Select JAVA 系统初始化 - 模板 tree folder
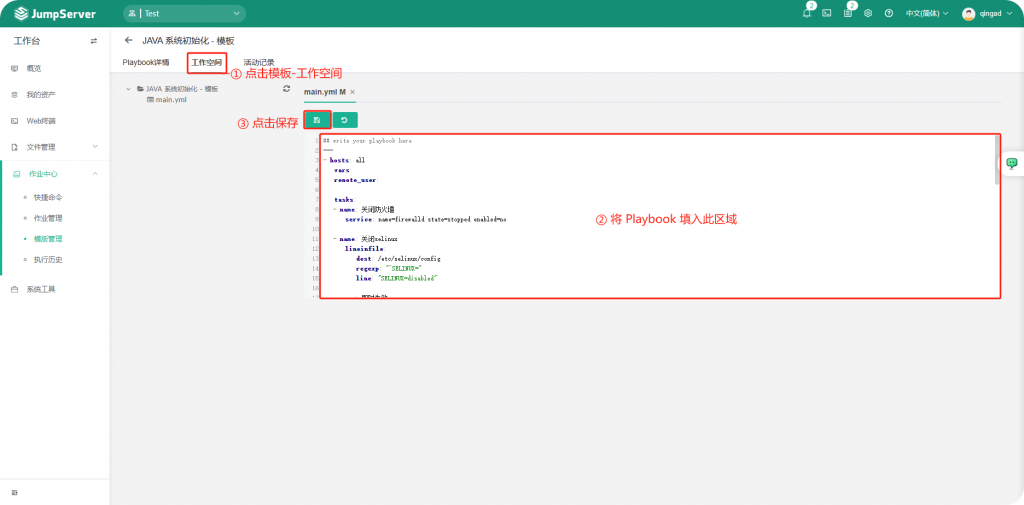Screen dimensions: 1024x505 (x=182, y=89)
